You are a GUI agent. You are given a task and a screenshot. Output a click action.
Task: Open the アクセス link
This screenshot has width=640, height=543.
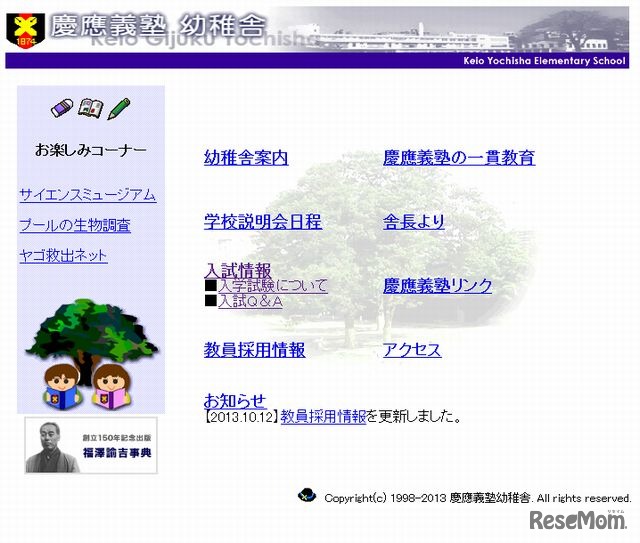pyautogui.click(x=412, y=350)
